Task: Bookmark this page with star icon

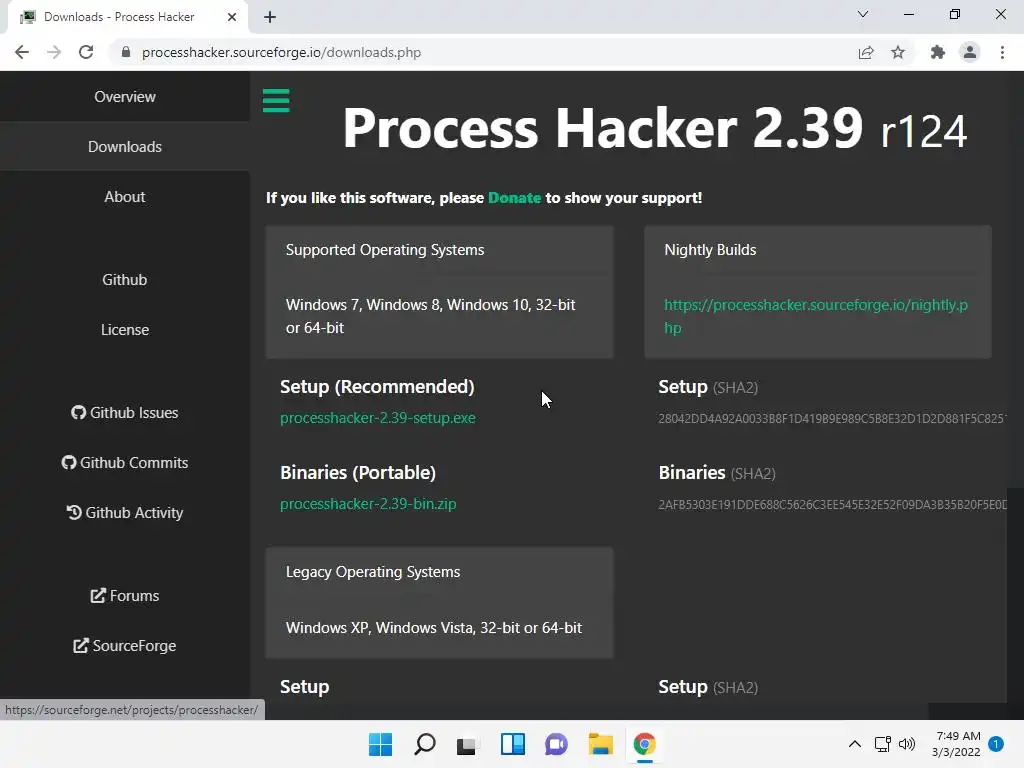Action: pyautogui.click(x=898, y=52)
